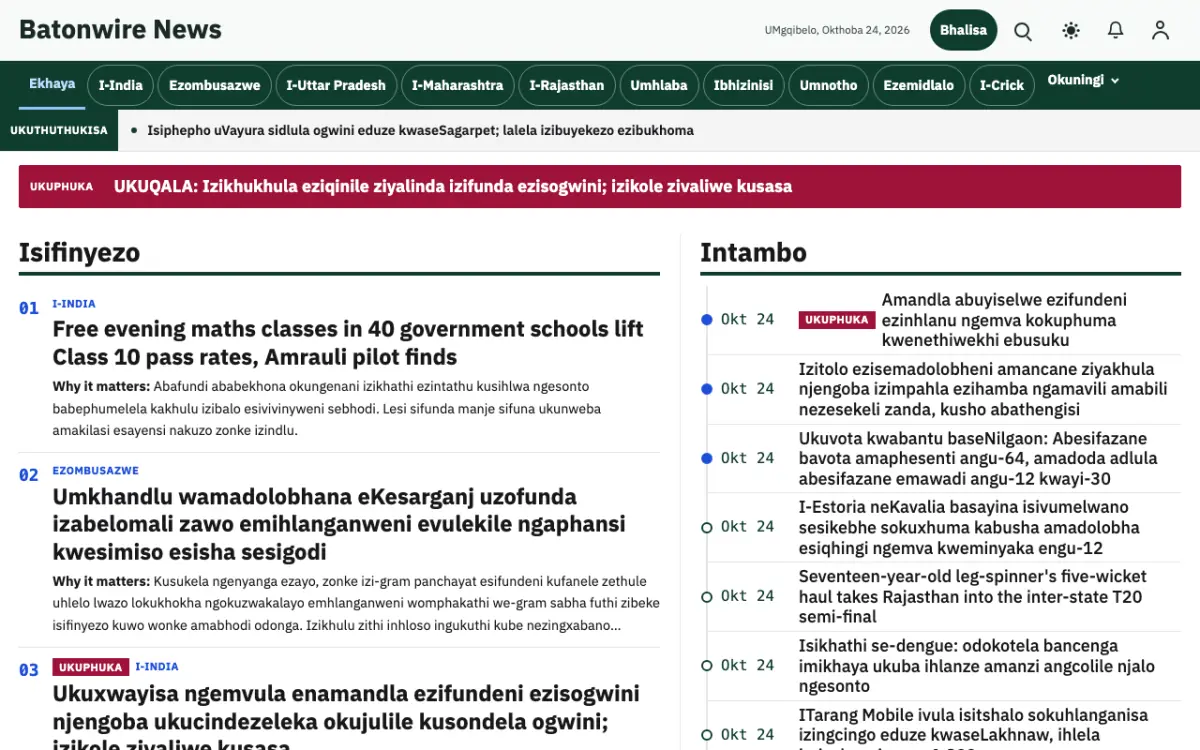Viewport: 1200px width, 750px height.
Task: Open notifications bell icon
Action: 1116,31
